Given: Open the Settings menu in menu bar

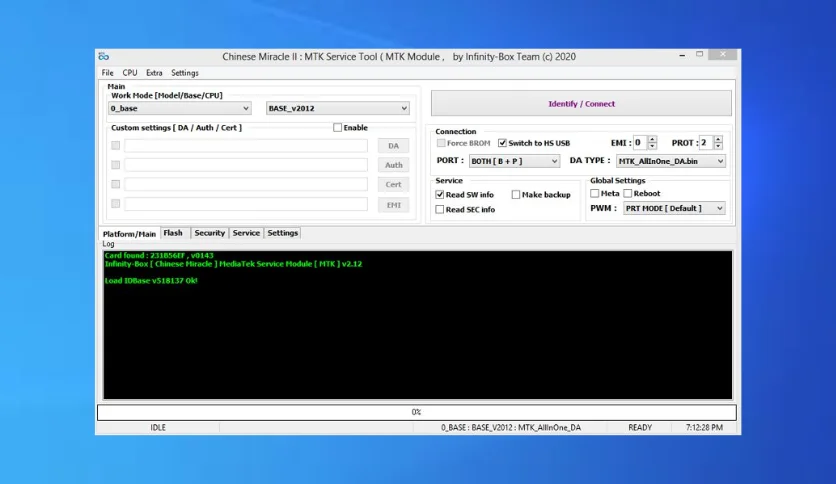Looking at the screenshot, I should click(184, 72).
